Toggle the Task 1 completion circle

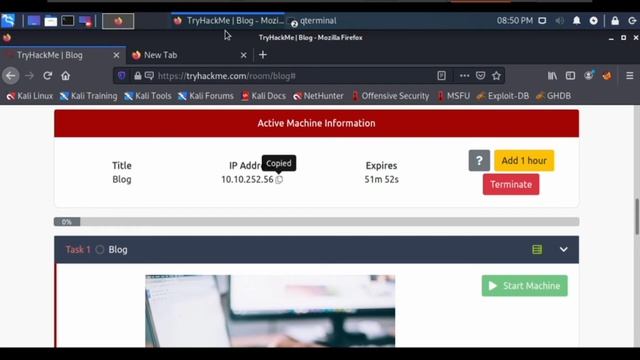pos(100,250)
